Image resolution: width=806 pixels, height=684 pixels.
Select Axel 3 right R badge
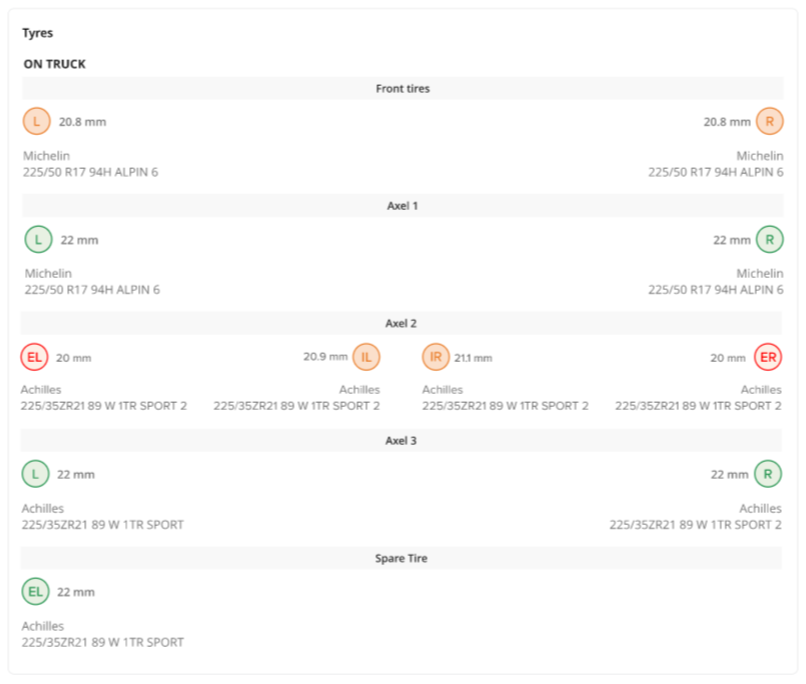coord(768,474)
